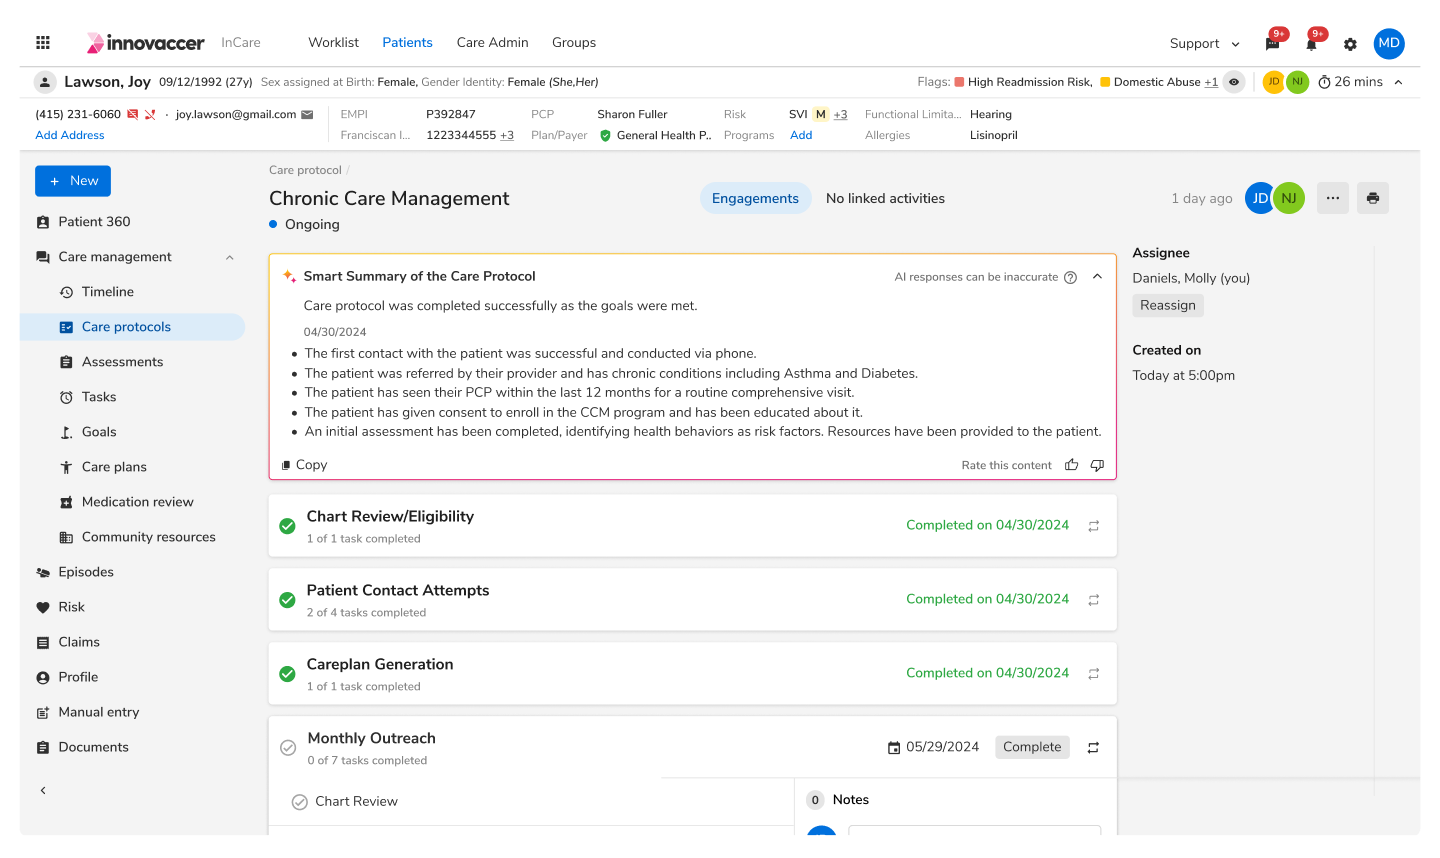The width and height of the screenshot is (1440, 858).
Task: Open the Care Admin tab
Action: click(492, 43)
